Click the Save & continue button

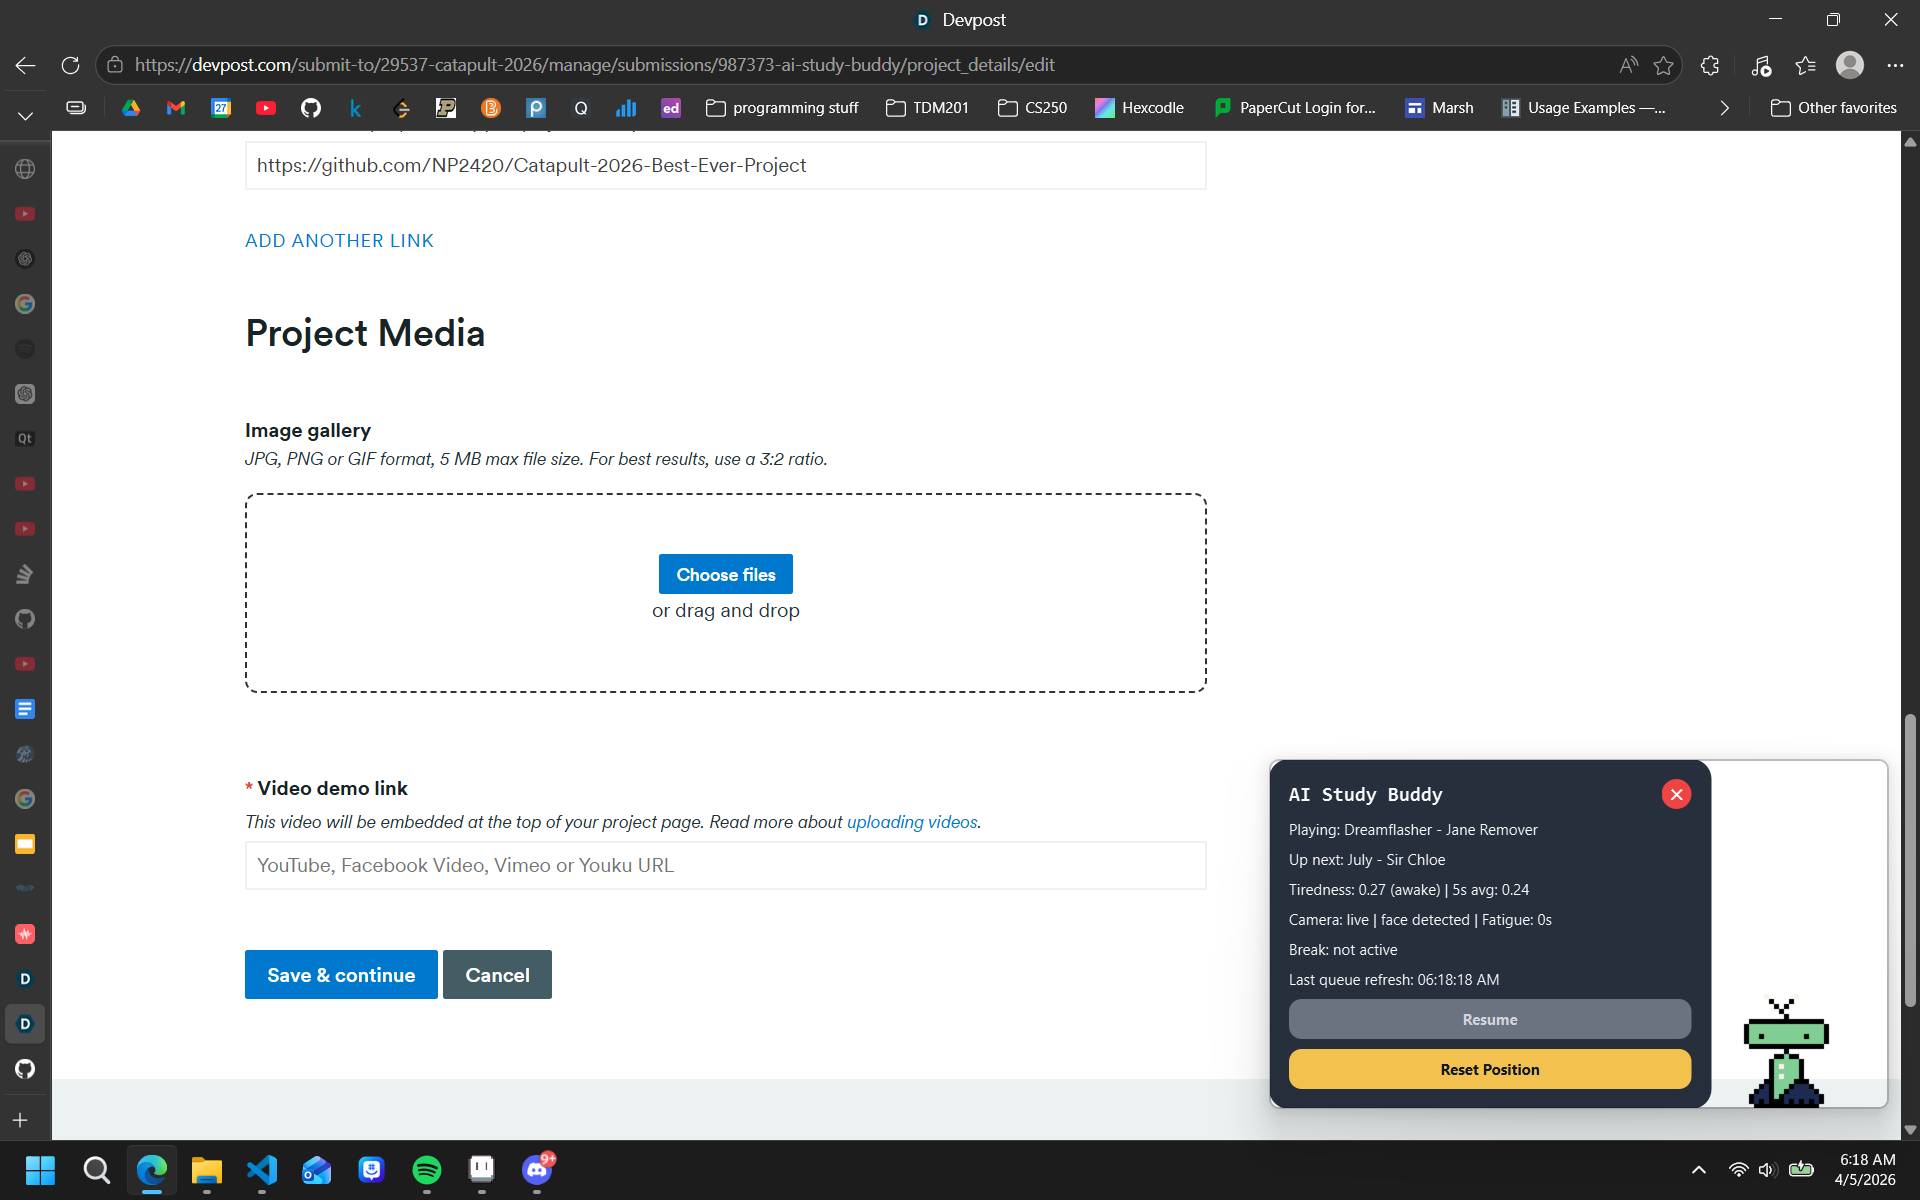coord(341,975)
